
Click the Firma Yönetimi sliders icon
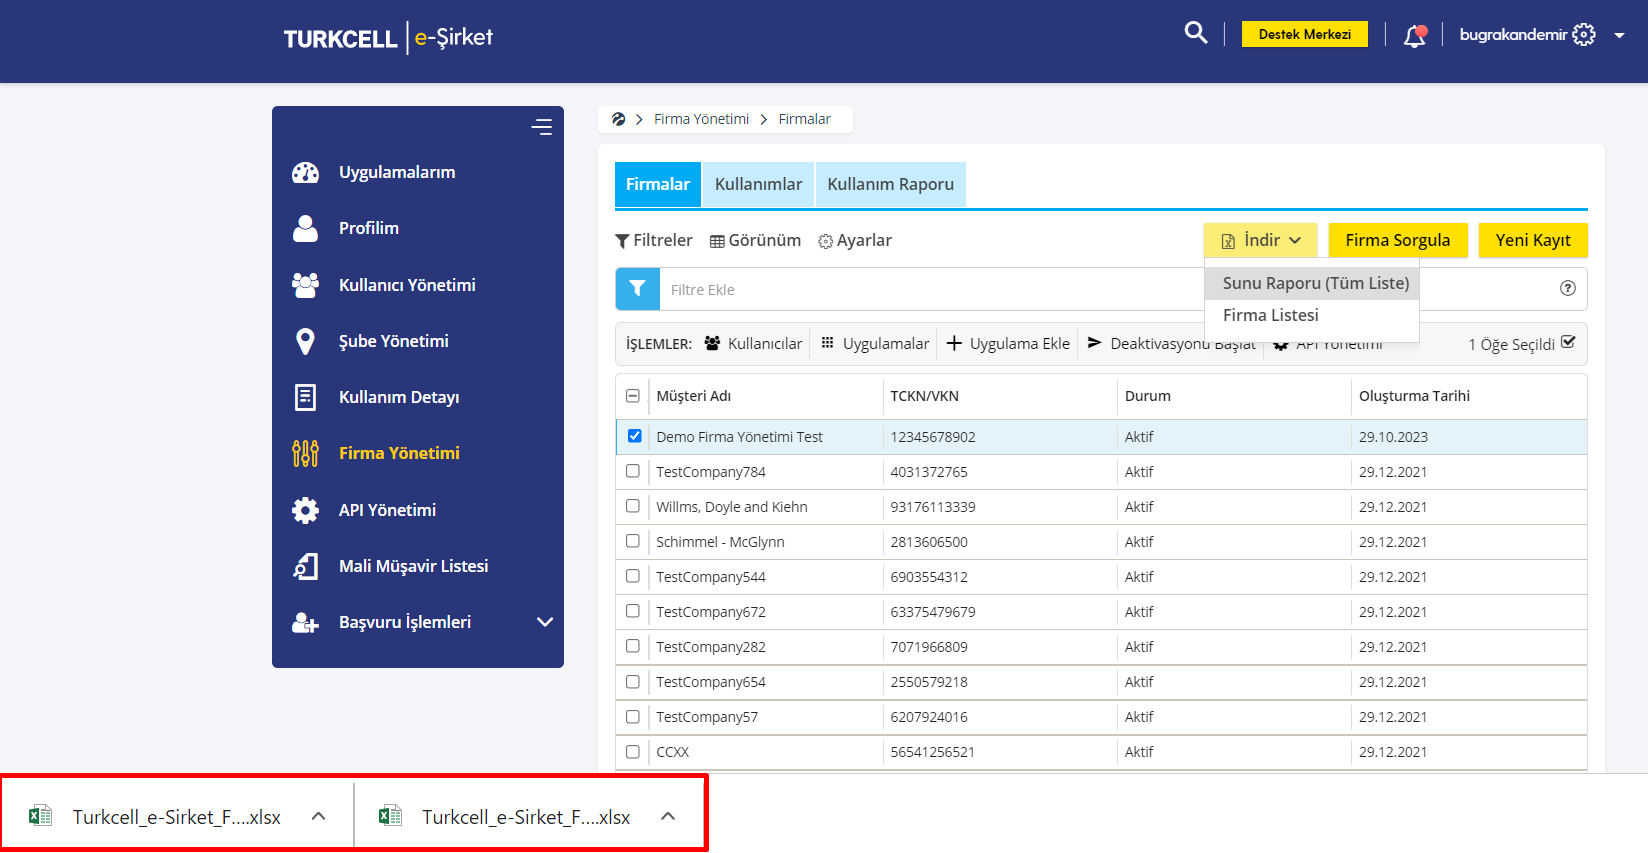click(305, 453)
